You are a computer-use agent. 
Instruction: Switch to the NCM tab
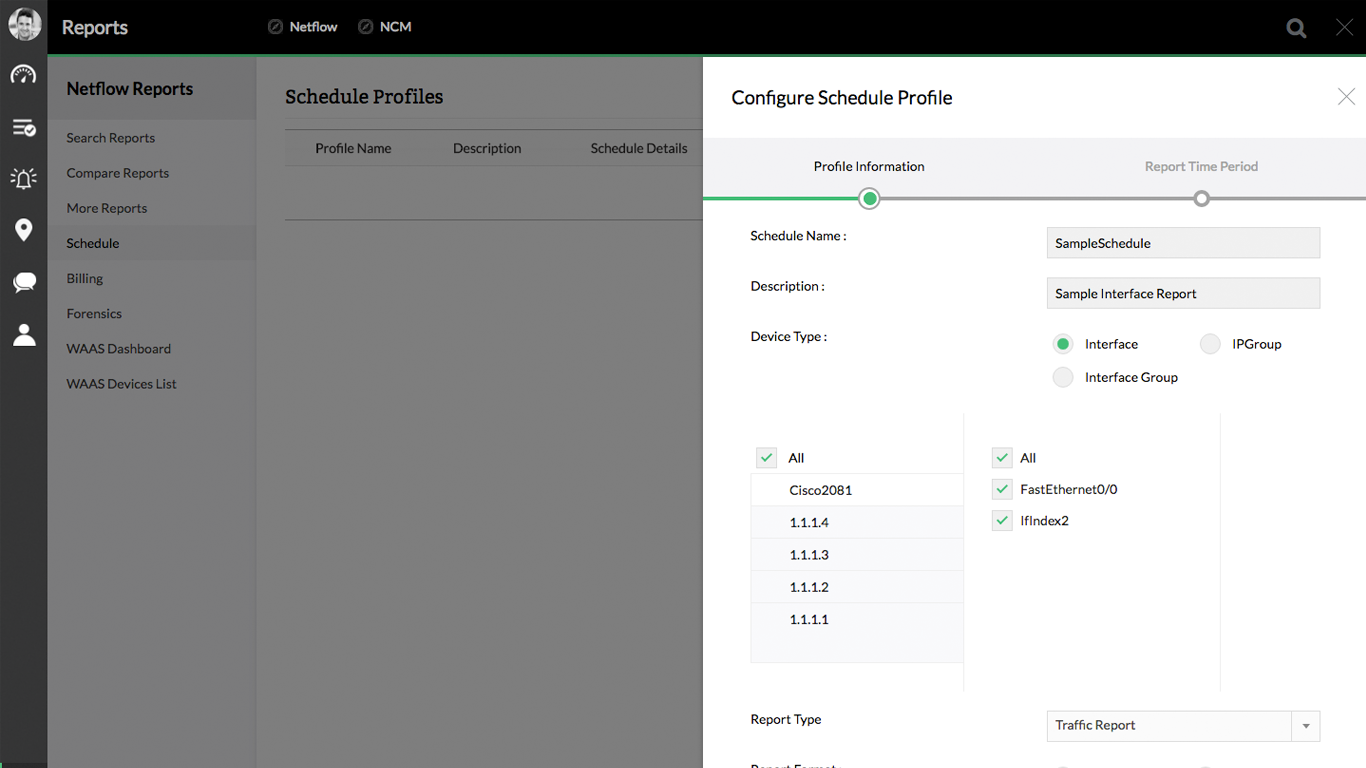click(385, 27)
